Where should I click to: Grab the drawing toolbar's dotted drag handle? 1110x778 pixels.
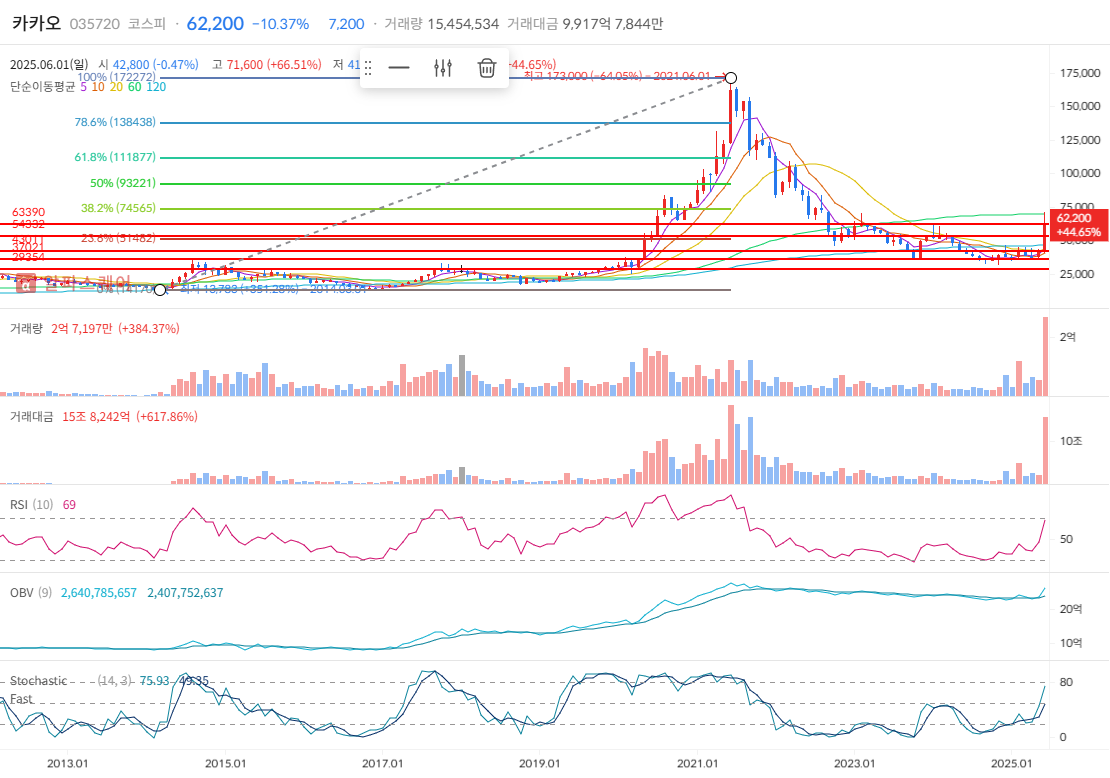[368, 68]
